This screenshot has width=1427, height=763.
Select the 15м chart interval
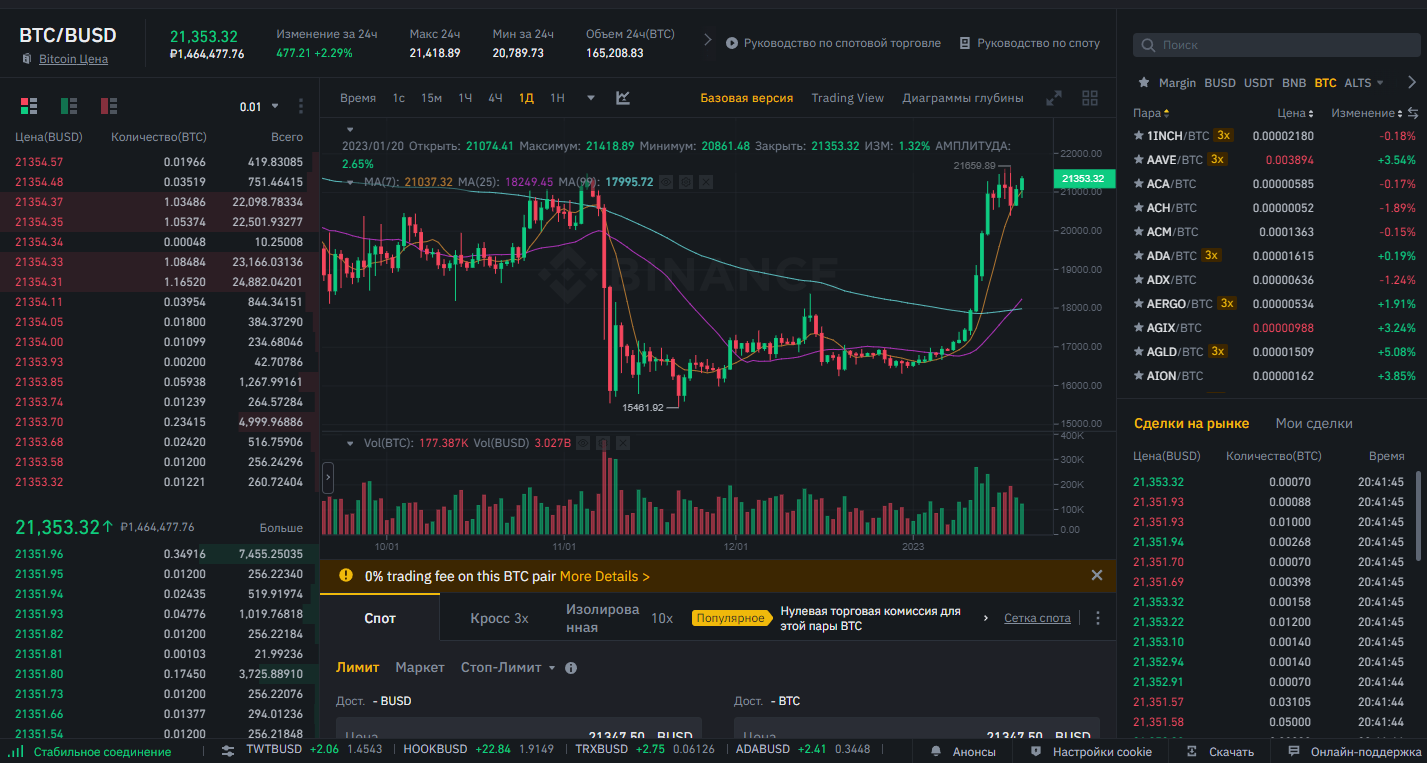(431, 98)
